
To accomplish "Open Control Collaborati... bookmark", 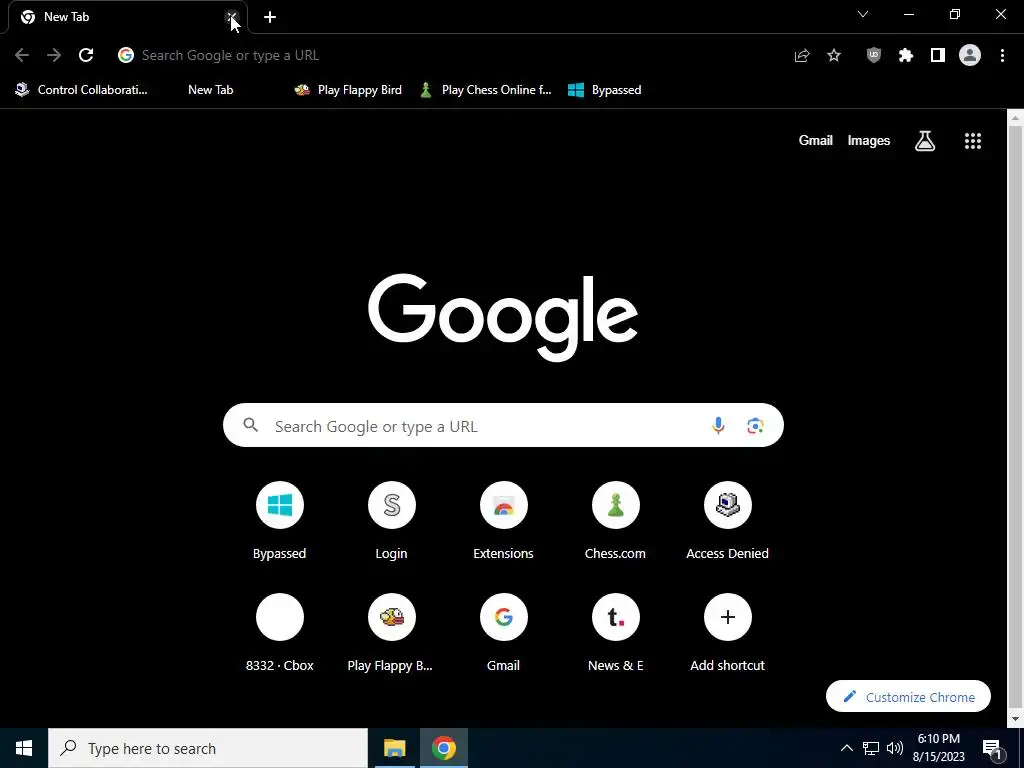I will 82,90.
